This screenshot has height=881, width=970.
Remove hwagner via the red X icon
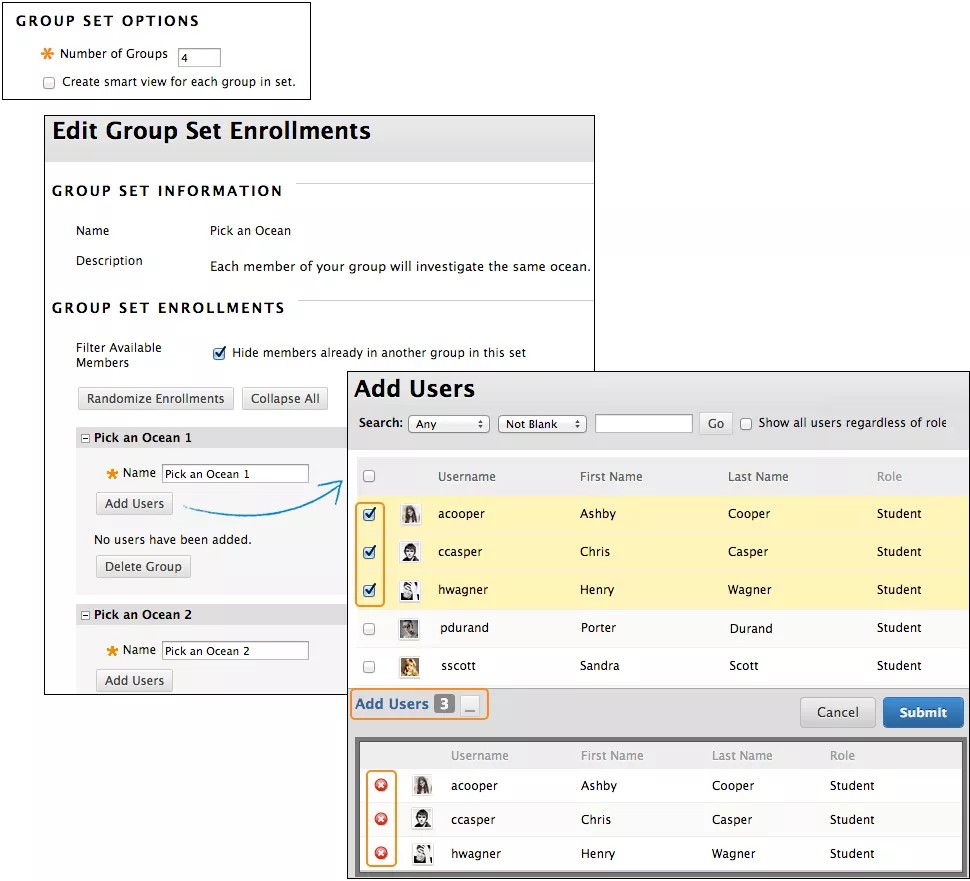click(381, 854)
